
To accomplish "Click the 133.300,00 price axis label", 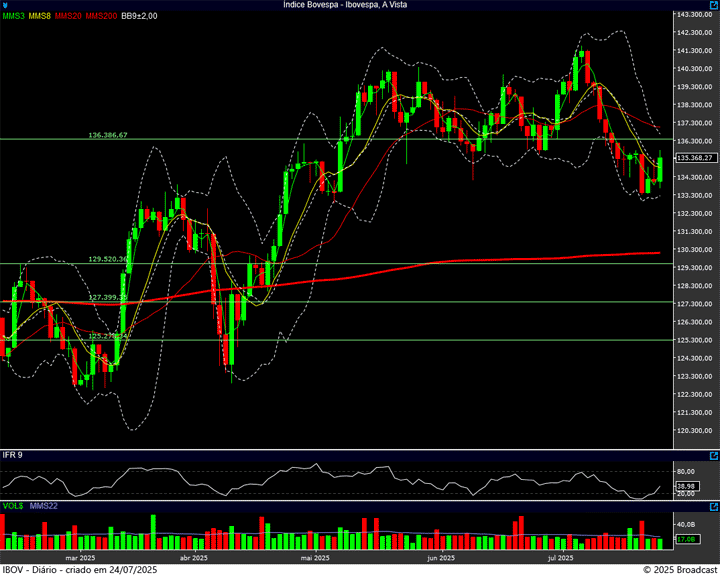I will tap(695, 196).
